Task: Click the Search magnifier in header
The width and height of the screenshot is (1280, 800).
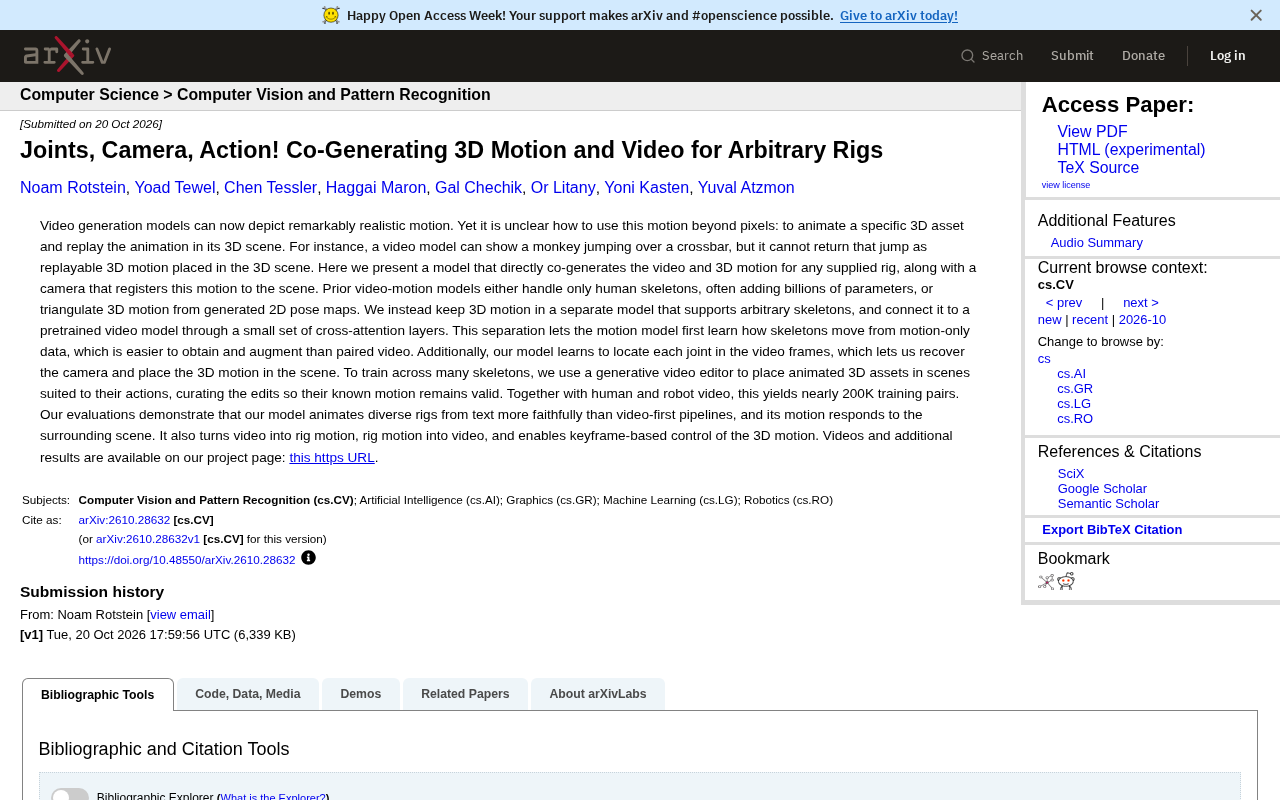Action: click(968, 56)
